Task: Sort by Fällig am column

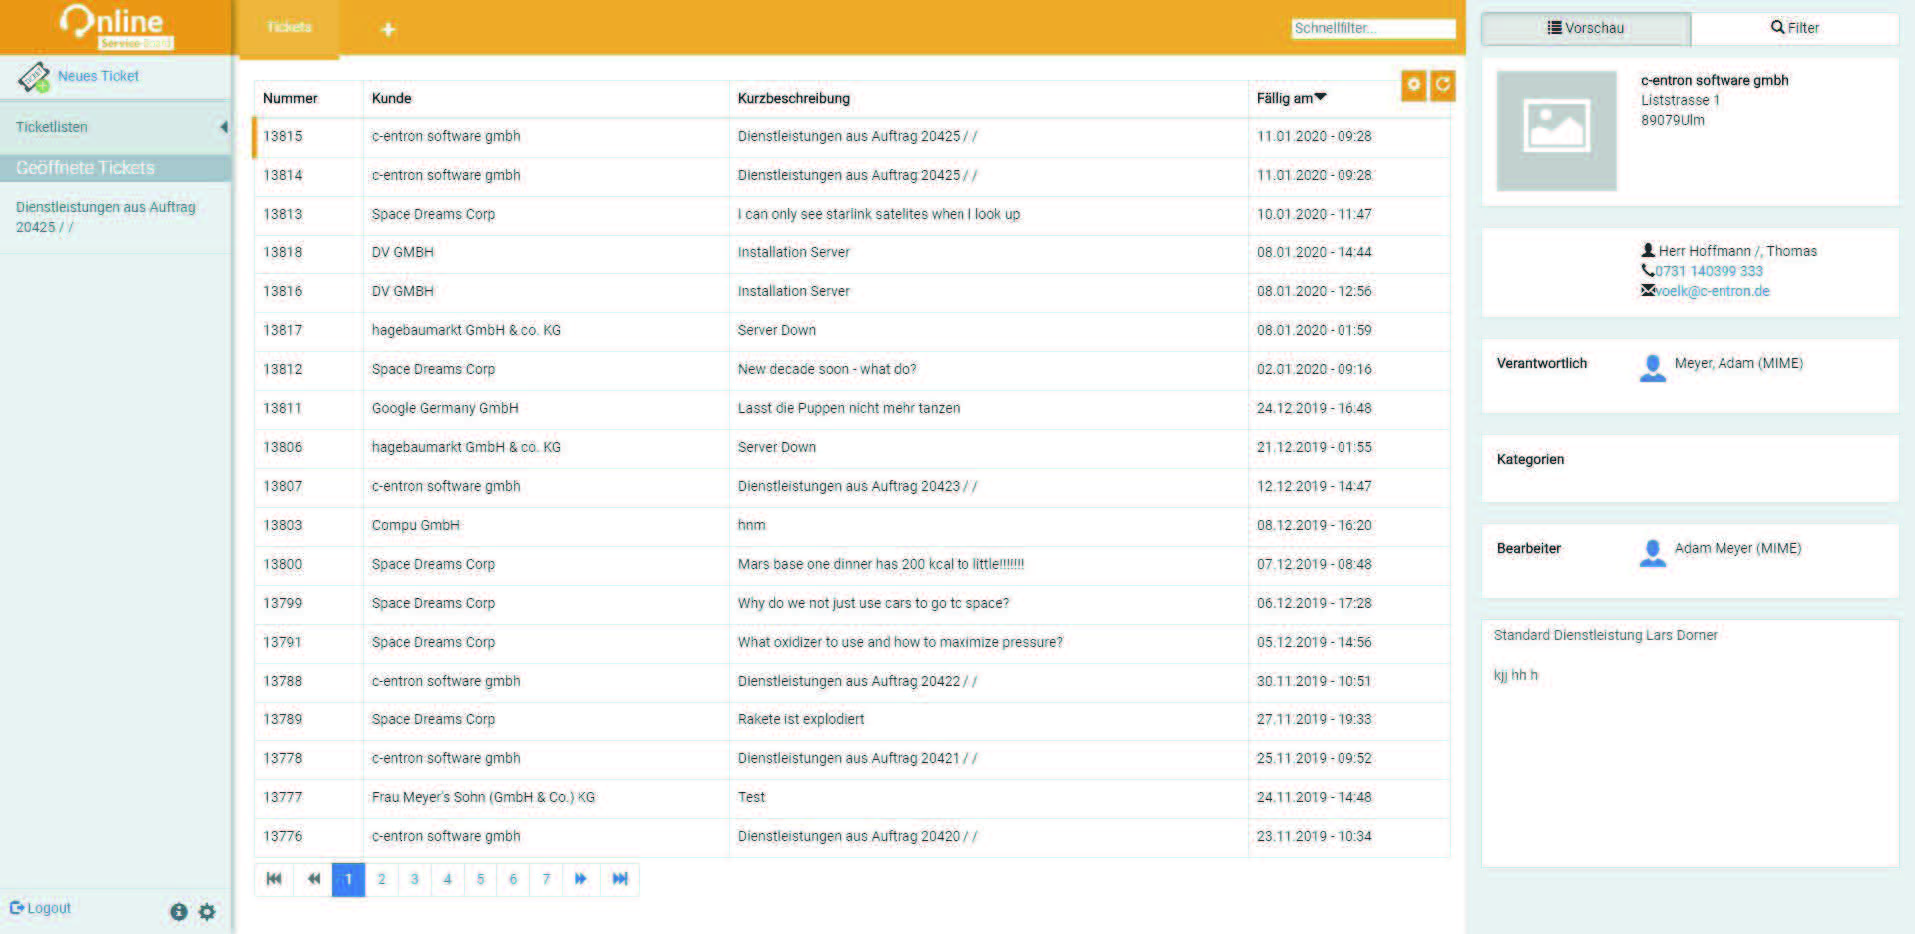Action: click(1290, 98)
